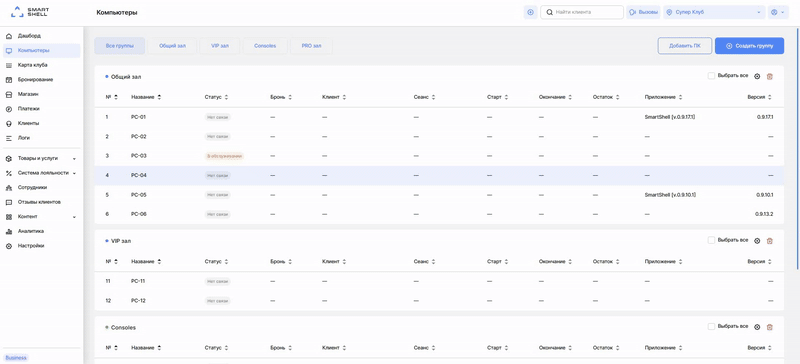Click the Добавить ПК button
This screenshot has height=364, width=800.
[x=685, y=46]
